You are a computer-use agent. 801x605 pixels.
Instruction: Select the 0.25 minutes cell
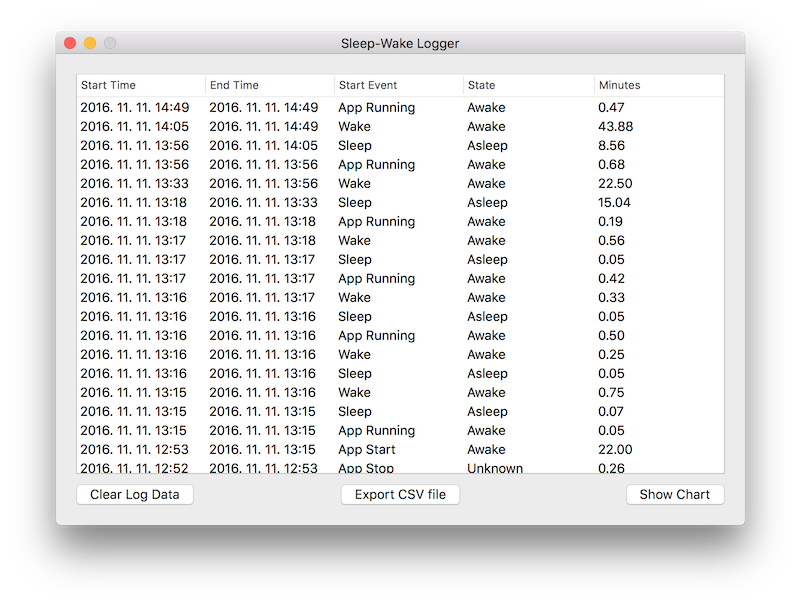[611, 354]
